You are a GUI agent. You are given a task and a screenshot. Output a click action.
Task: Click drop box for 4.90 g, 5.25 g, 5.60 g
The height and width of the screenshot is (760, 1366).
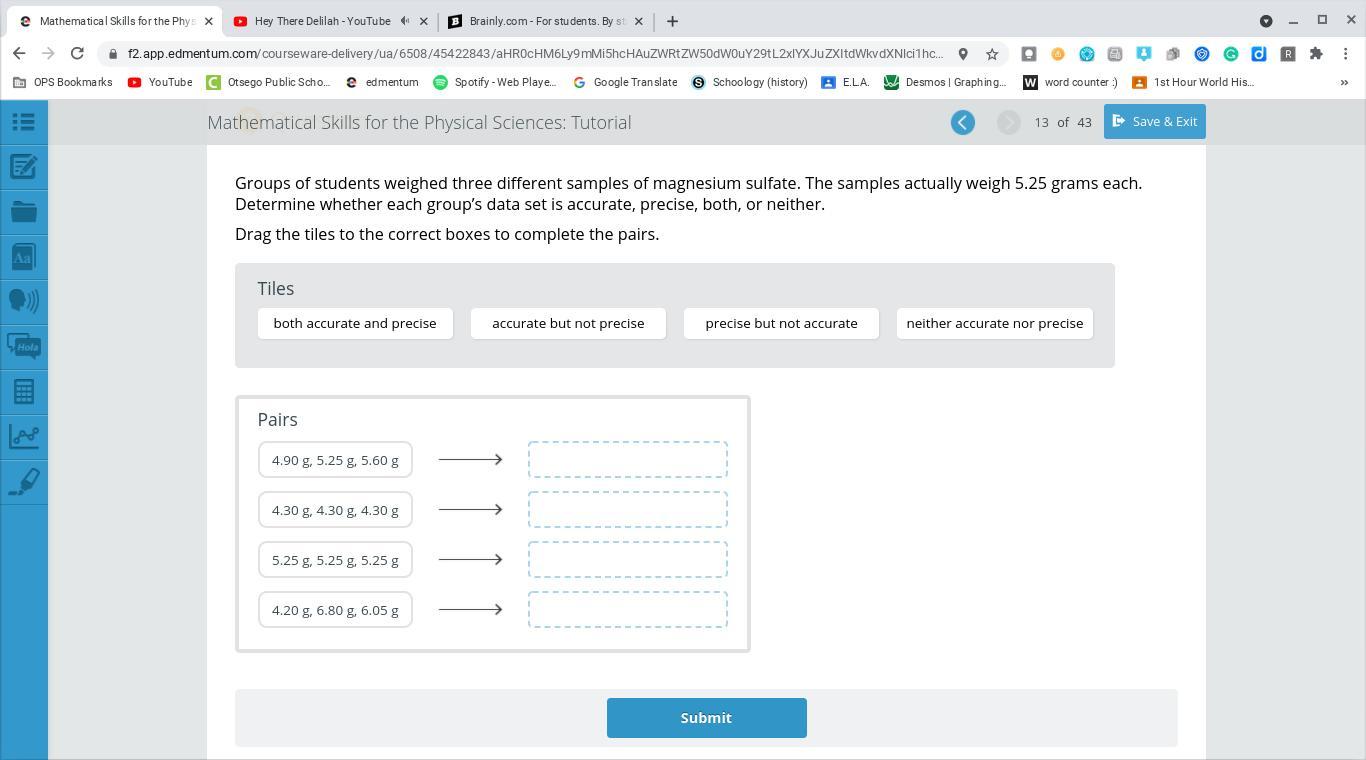(x=628, y=460)
